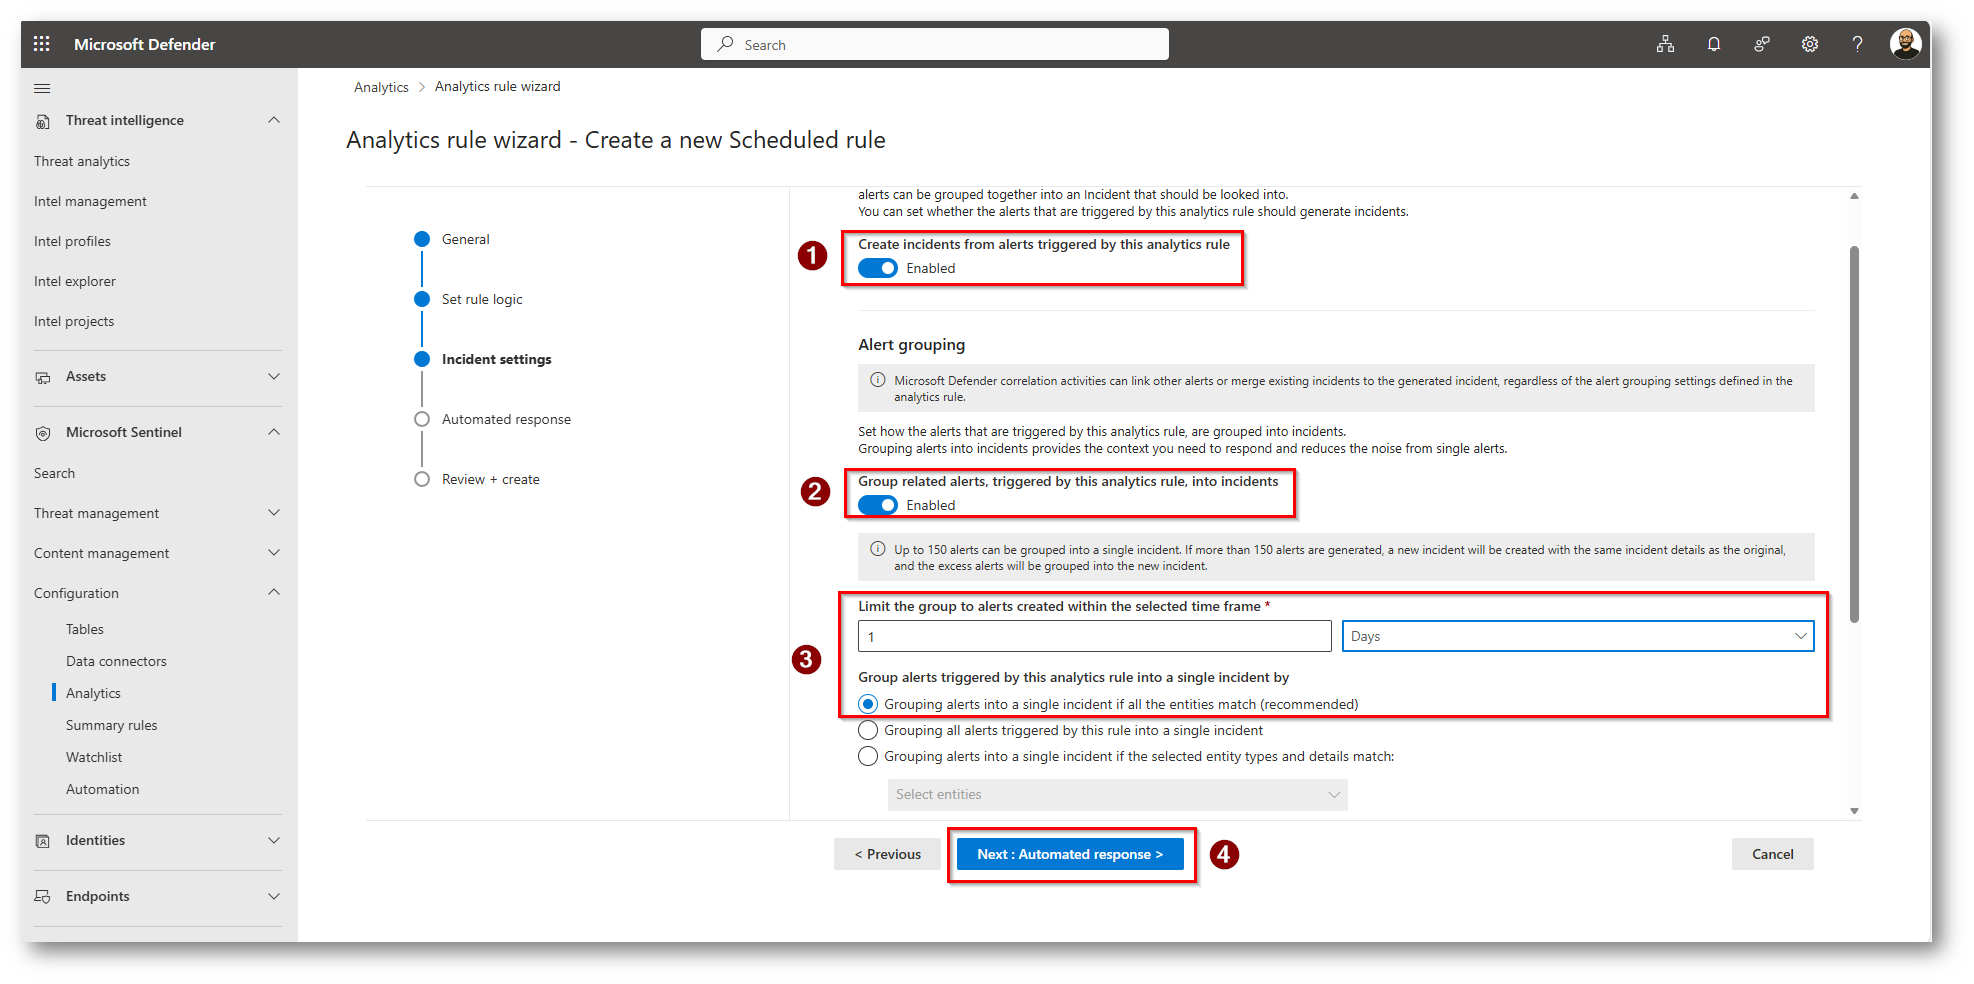Click the Endpoints section icon
The height and width of the screenshot is (984, 1974).
click(43, 897)
